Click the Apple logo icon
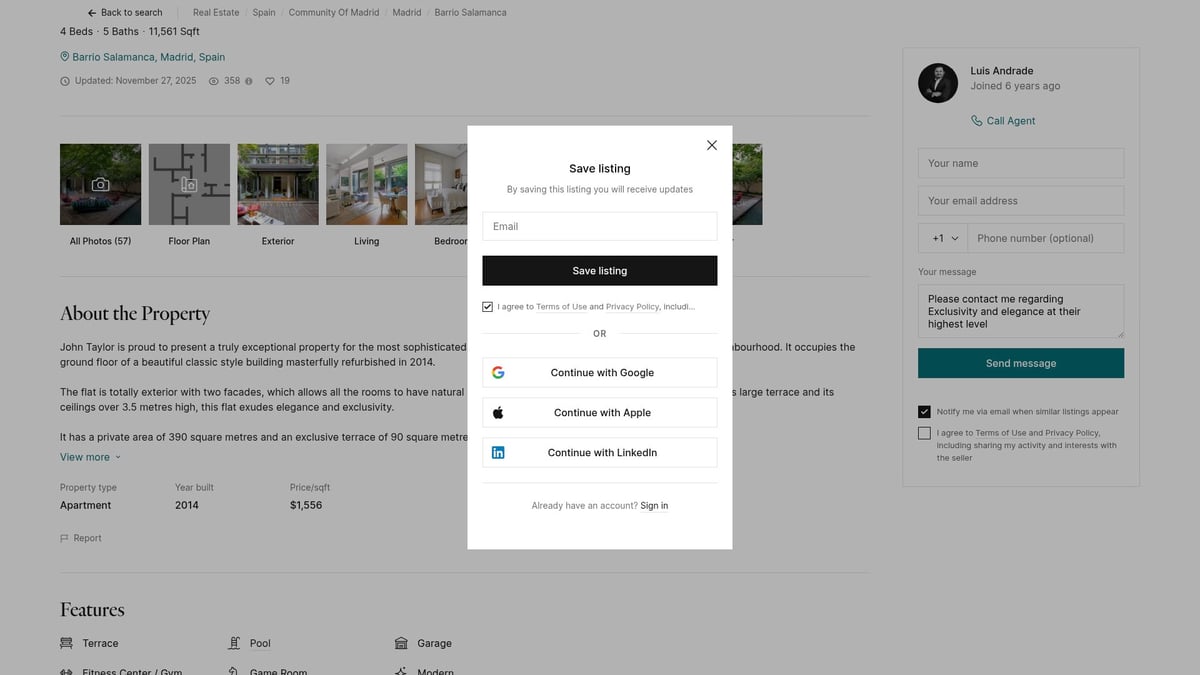The height and width of the screenshot is (675, 1200). click(x=498, y=413)
